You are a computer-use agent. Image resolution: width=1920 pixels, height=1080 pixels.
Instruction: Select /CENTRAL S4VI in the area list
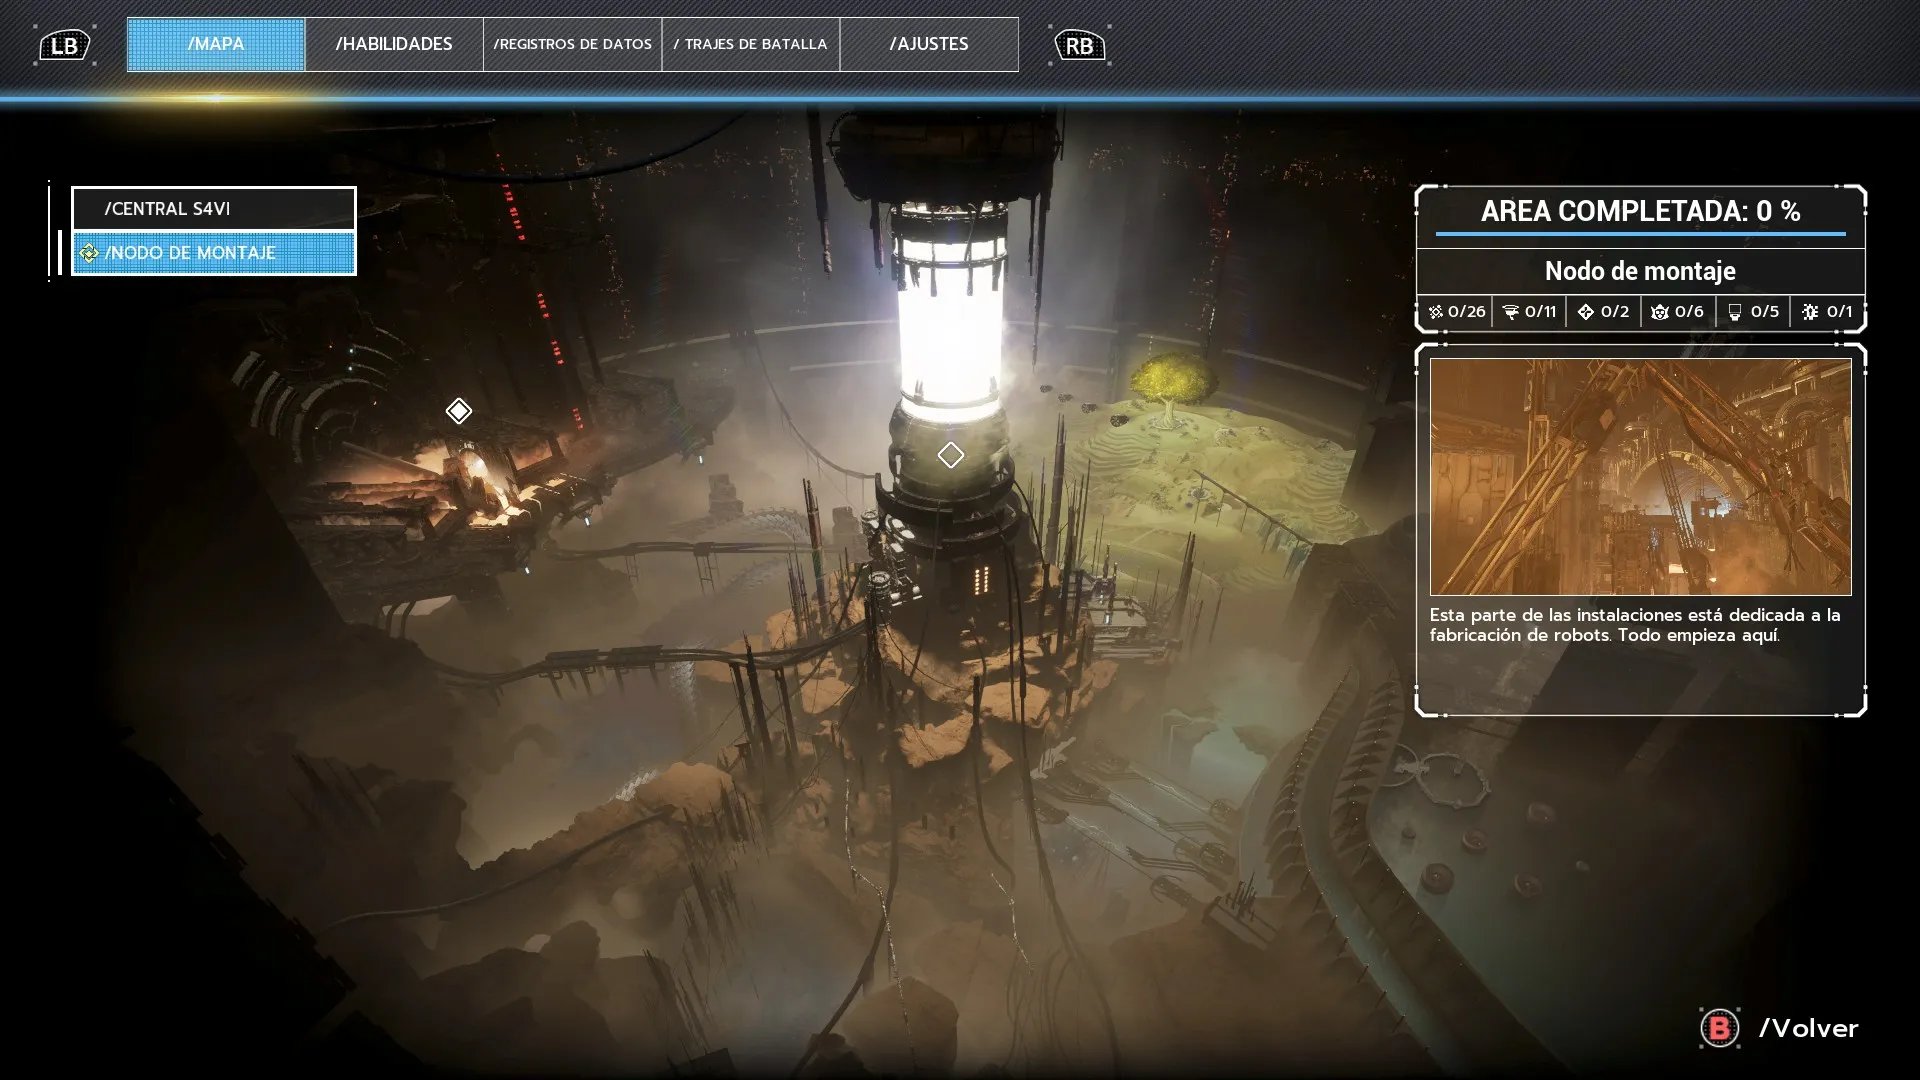214,209
